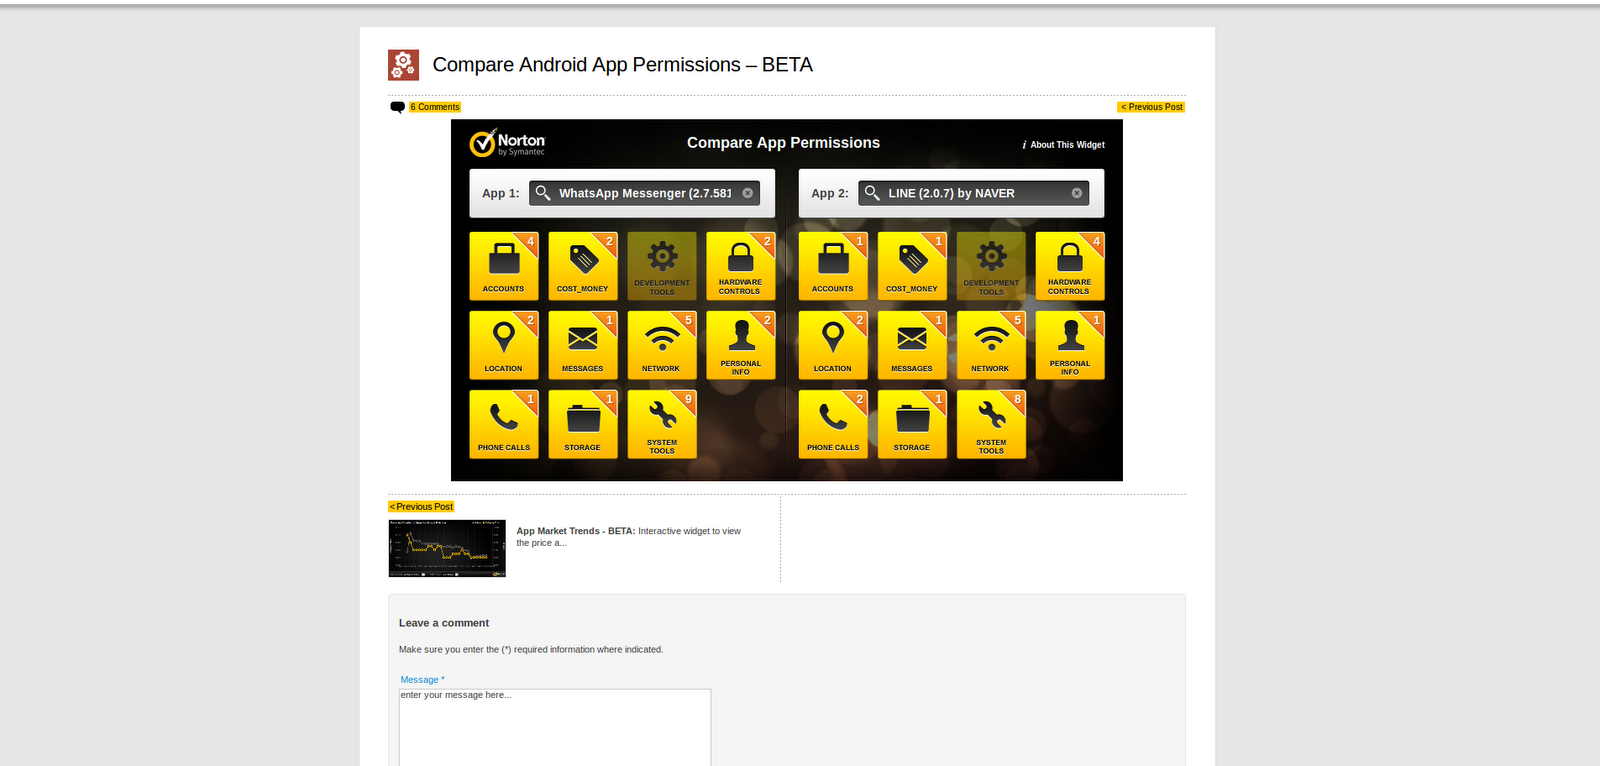
Task: Open App Market Trends - BETA post link
Action: (575, 531)
